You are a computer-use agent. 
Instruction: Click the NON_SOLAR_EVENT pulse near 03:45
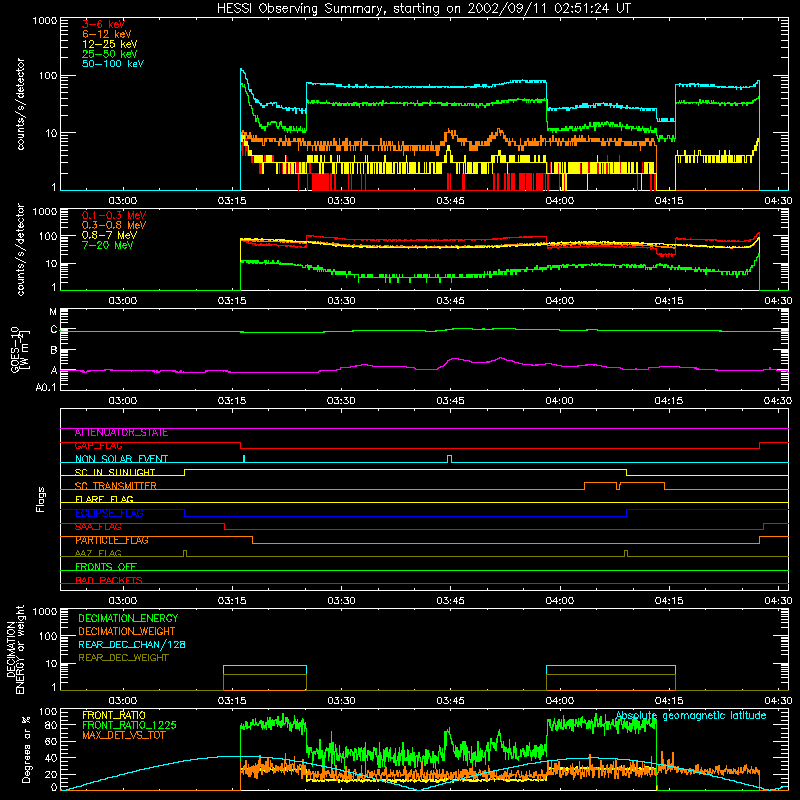pos(449,459)
